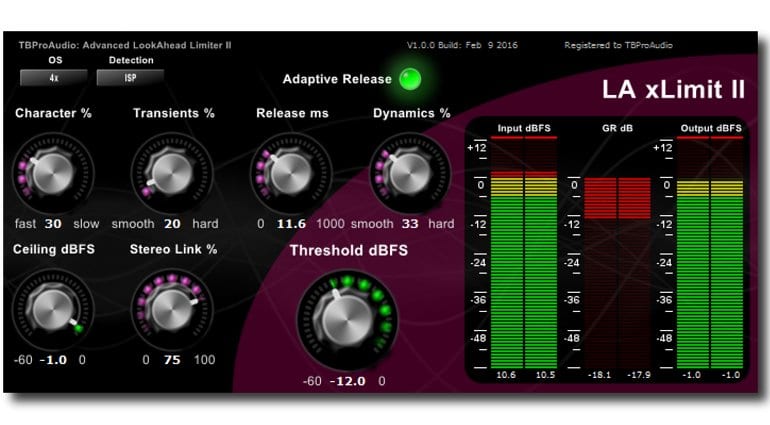Click the version text V1.0.0 Build

(462, 45)
